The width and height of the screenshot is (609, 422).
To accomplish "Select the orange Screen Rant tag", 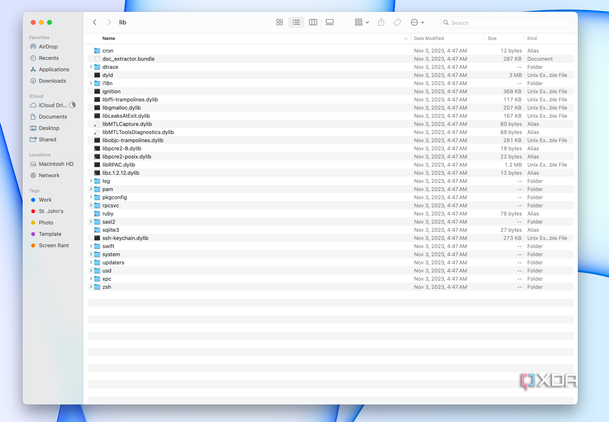I will pos(54,246).
